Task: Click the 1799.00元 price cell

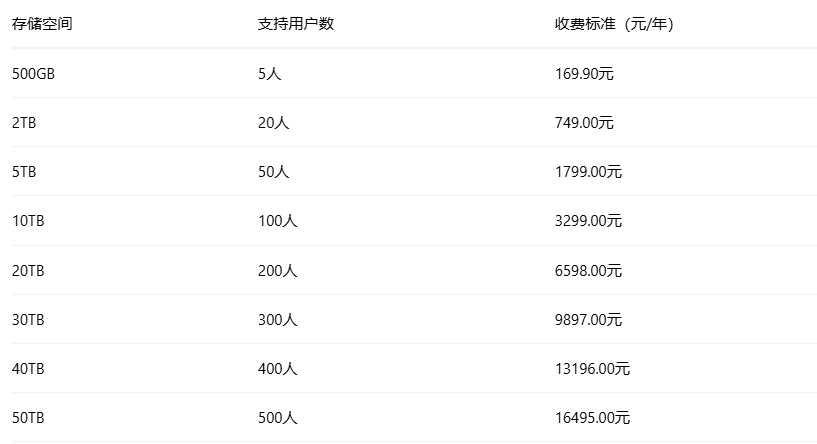Action: 588,172
